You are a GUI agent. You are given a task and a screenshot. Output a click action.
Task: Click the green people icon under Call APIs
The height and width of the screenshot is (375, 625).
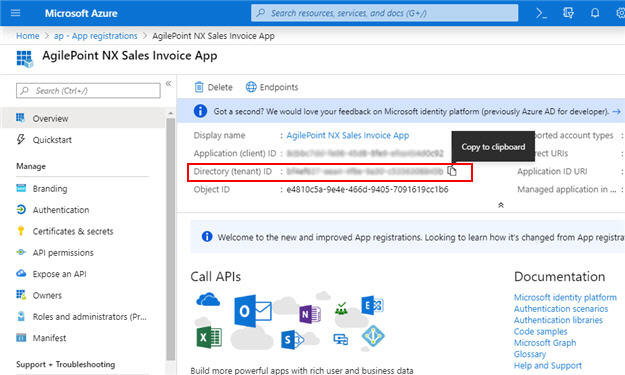click(341, 308)
